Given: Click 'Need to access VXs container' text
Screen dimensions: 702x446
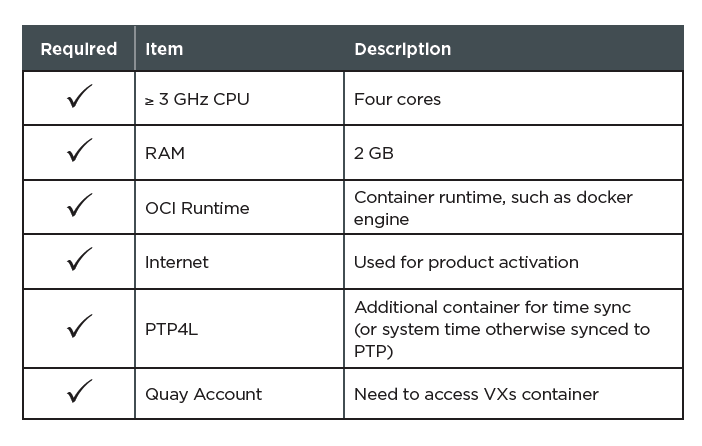Looking at the screenshot, I should (476, 395).
